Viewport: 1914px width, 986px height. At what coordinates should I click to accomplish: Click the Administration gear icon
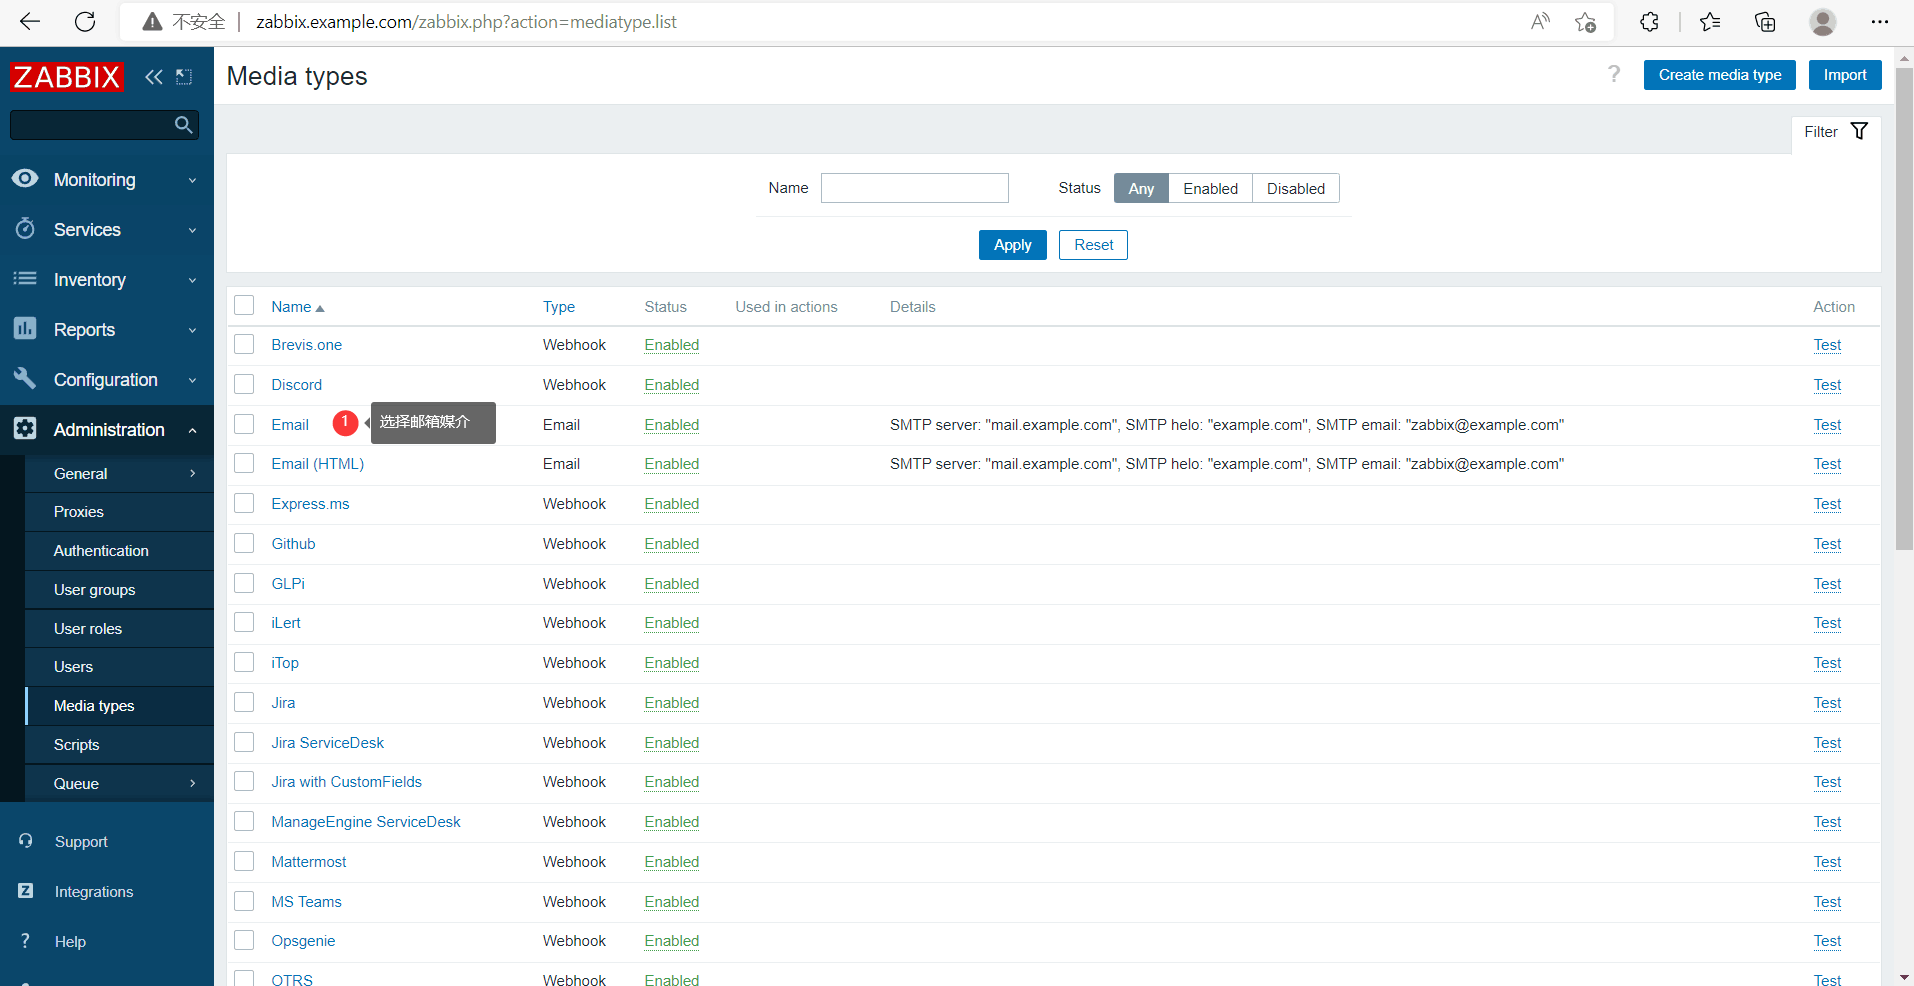[25, 429]
